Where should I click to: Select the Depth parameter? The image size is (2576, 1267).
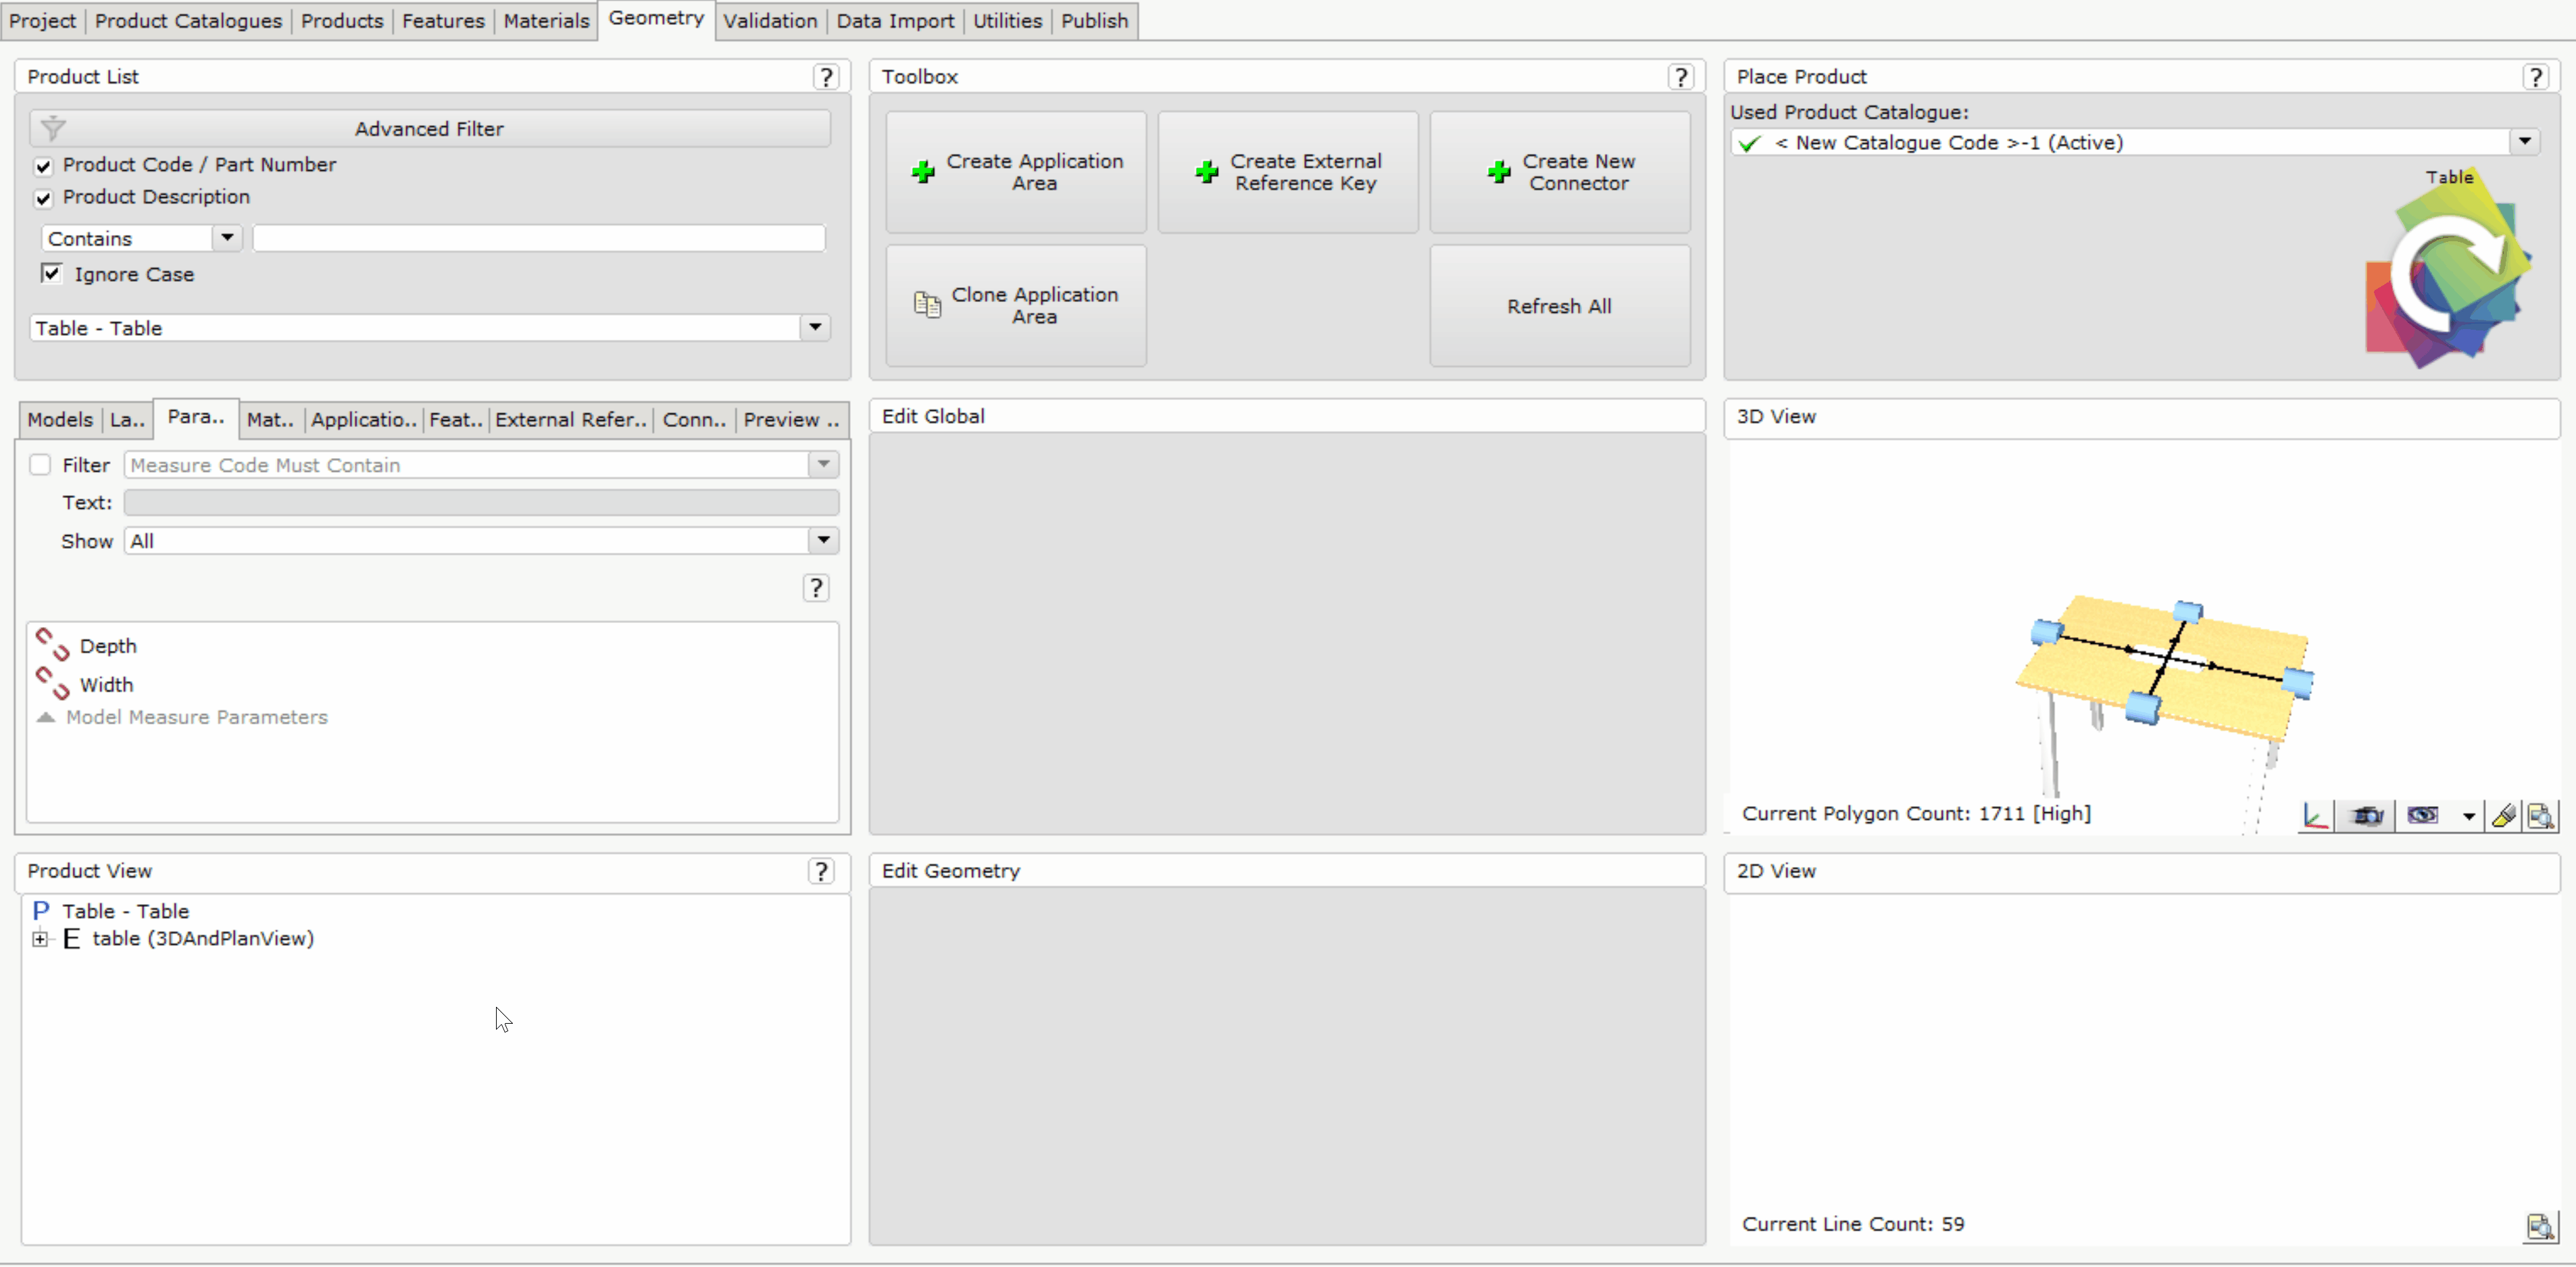point(108,646)
